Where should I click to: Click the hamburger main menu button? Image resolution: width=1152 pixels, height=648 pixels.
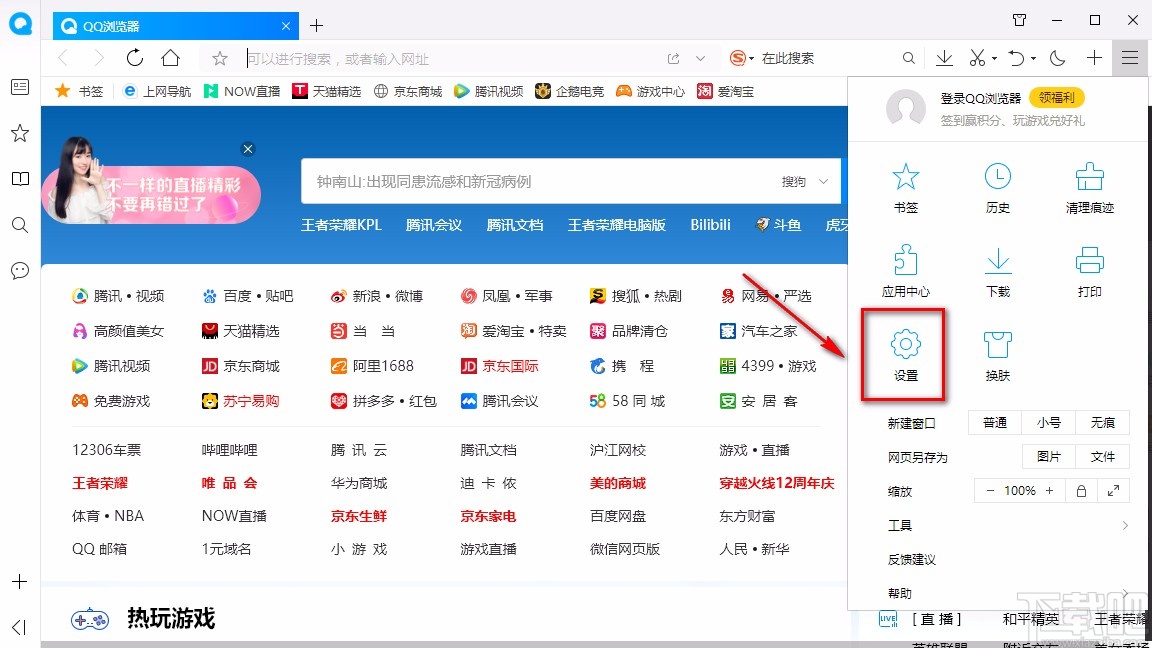click(x=1129, y=58)
